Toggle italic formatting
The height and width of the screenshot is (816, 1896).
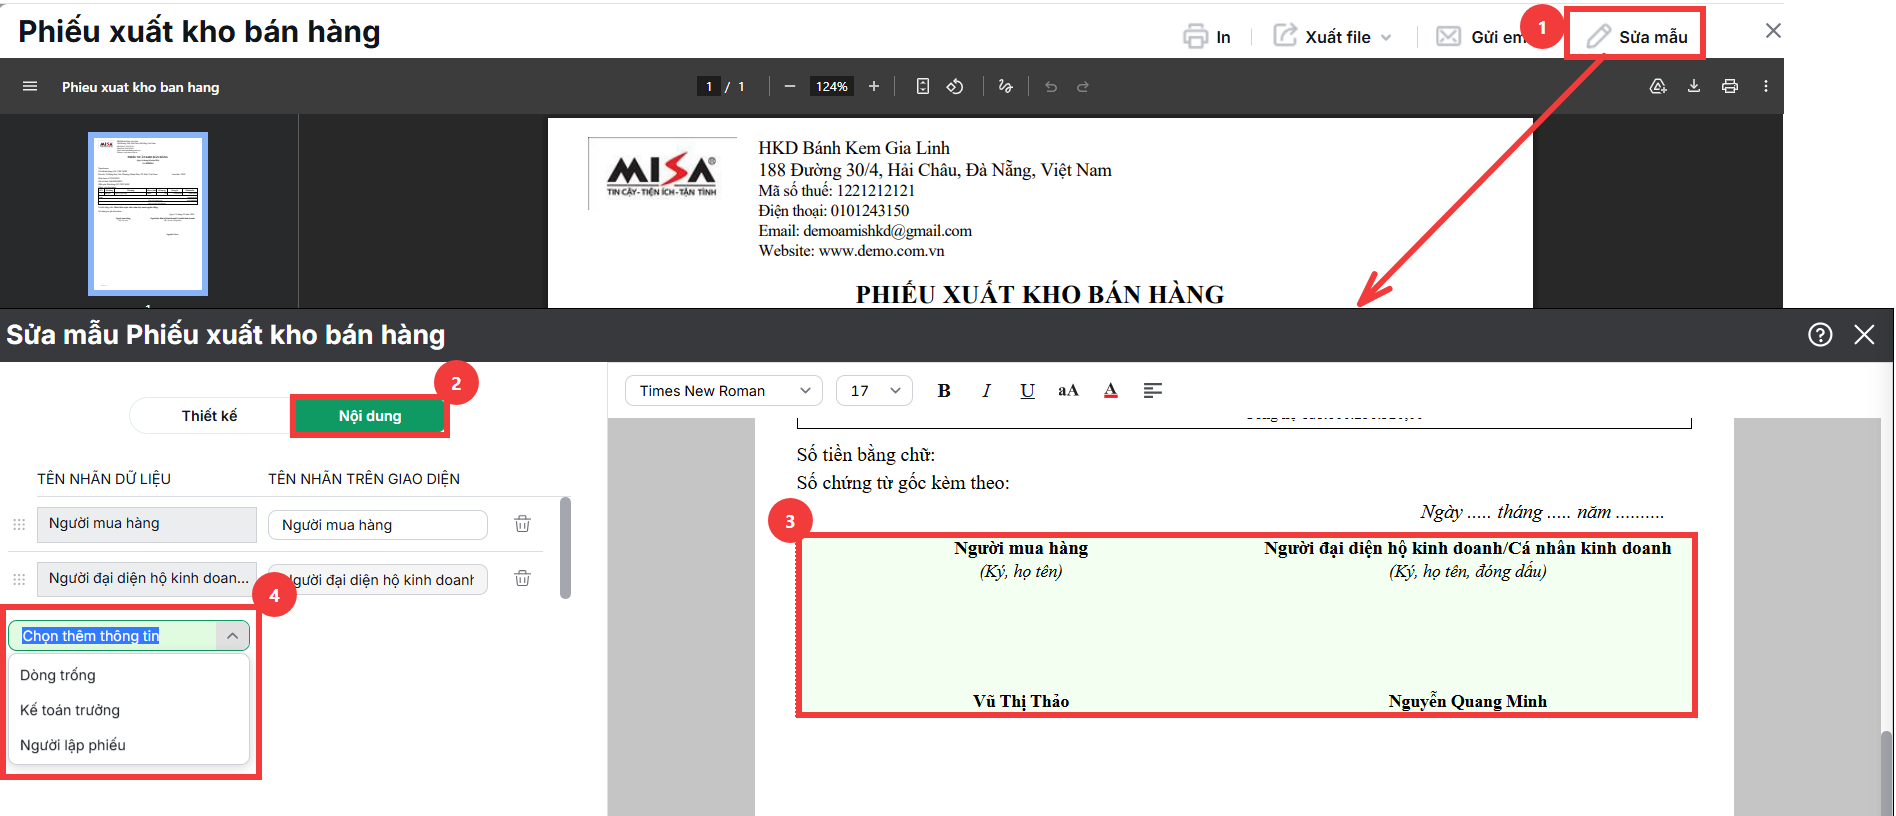pyautogui.click(x=986, y=390)
